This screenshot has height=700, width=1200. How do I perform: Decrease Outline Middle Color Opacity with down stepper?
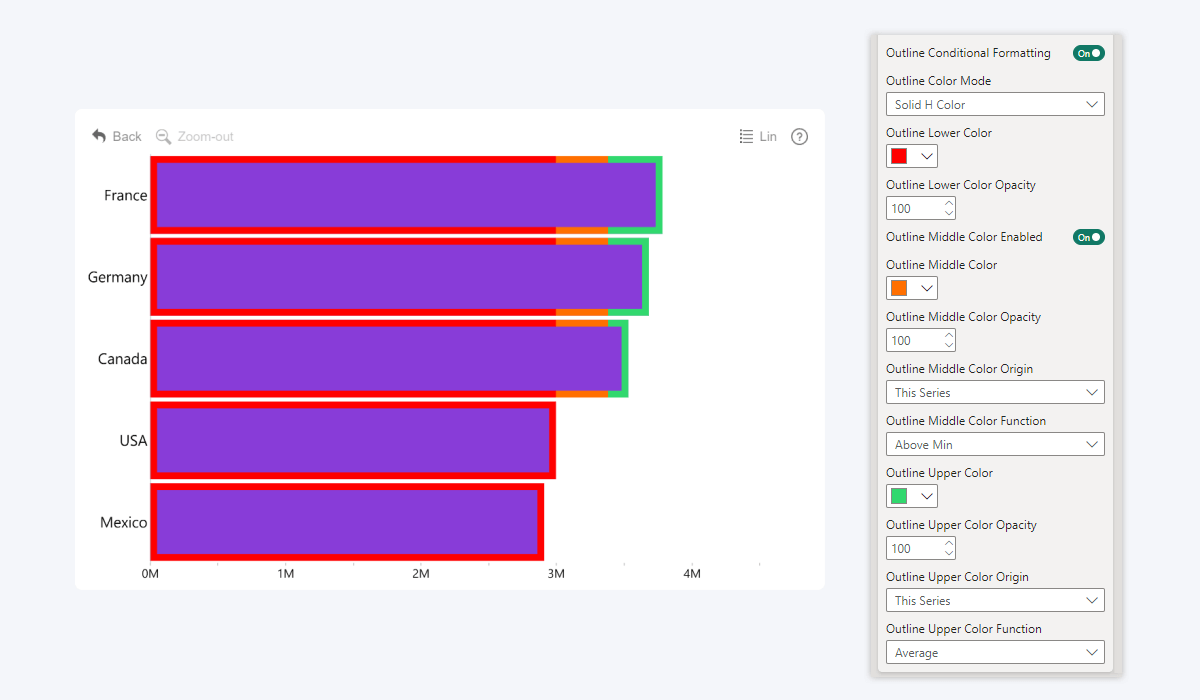pyautogui.click(x=949, y=346)
